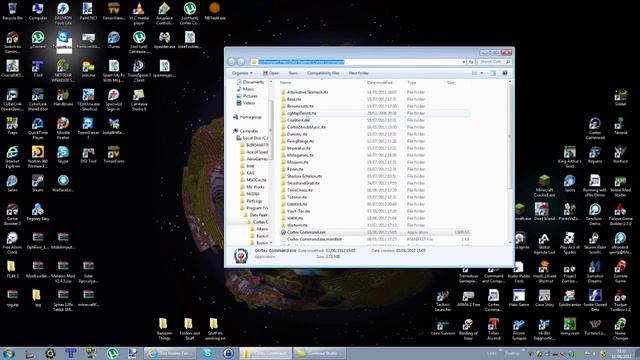
Task: Focus the Explorer search box
Action: 494,62
